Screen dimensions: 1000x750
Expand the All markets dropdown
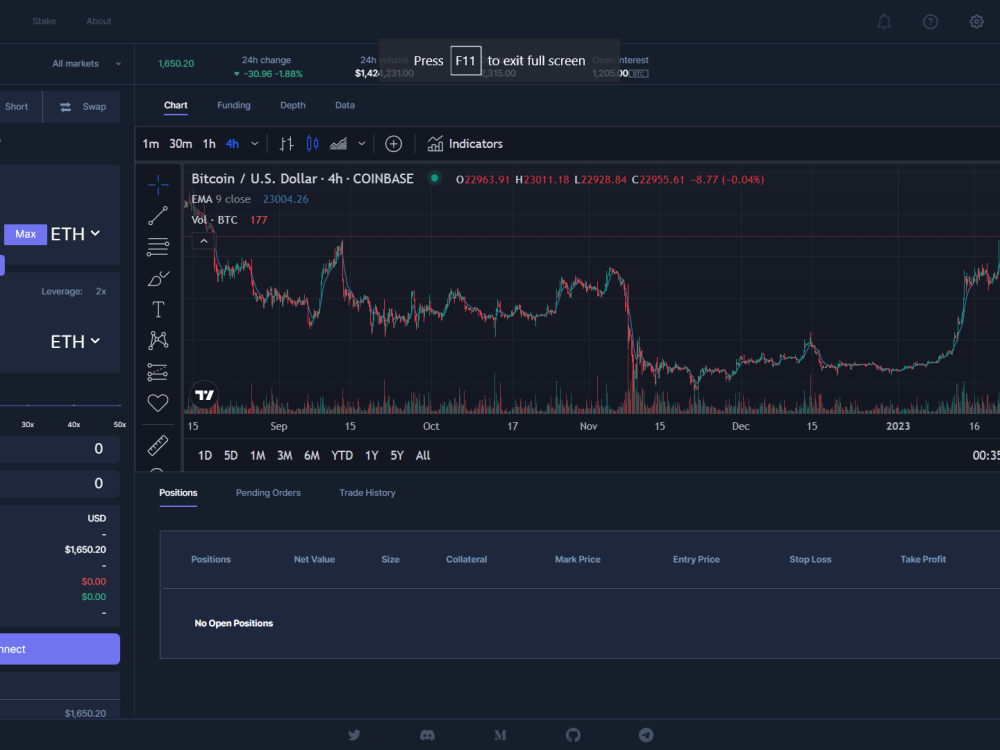tap(87, 64)
